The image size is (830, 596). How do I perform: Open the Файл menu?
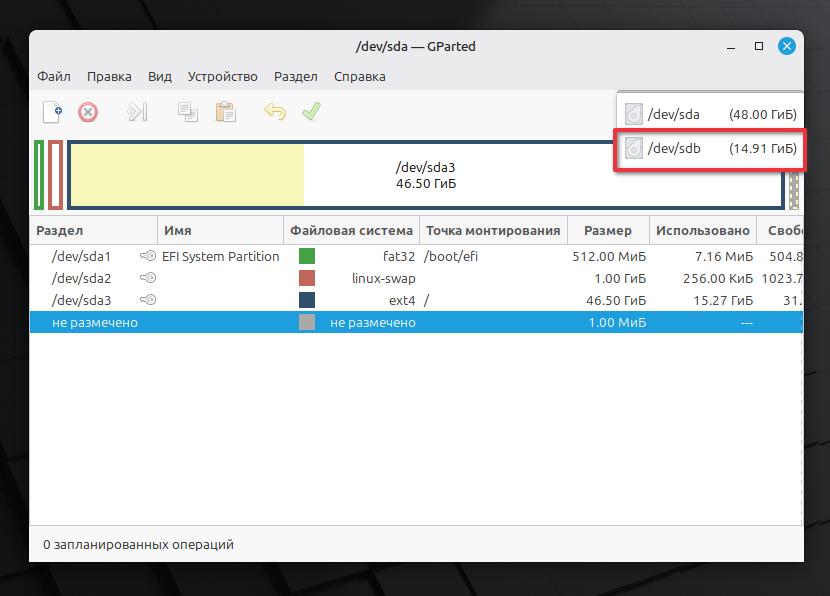tap(53, 77)
